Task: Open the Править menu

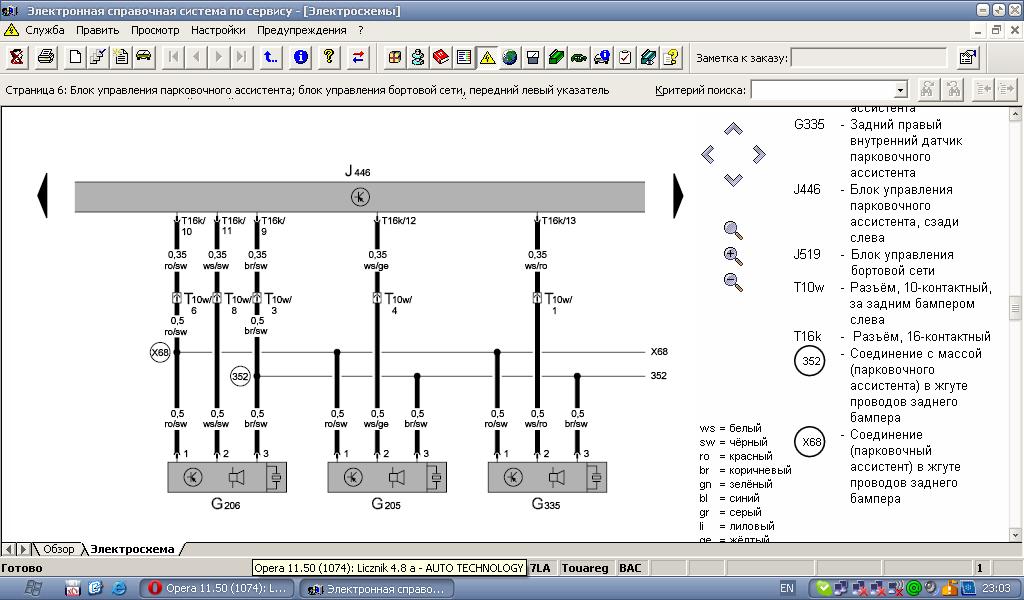Action: click(97, 30)
